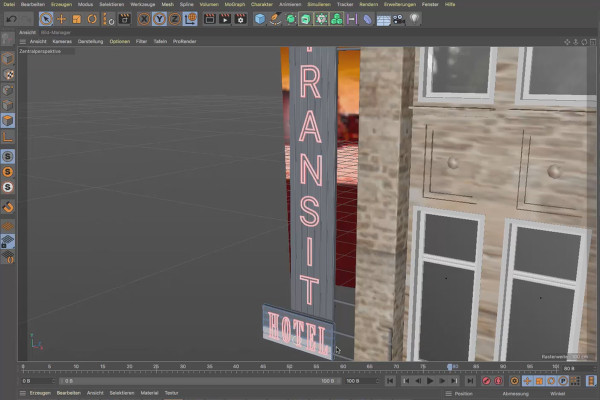Toggle the bottom white S solo button
Screen dimensions: 600x400
[x=8, y=187]
